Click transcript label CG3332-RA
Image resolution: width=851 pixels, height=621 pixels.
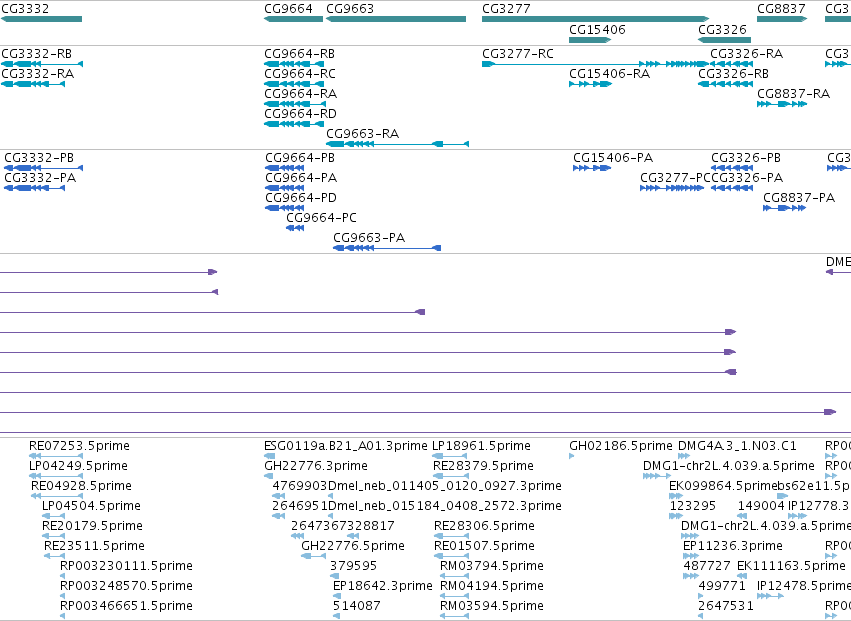[x=37, y=74]
